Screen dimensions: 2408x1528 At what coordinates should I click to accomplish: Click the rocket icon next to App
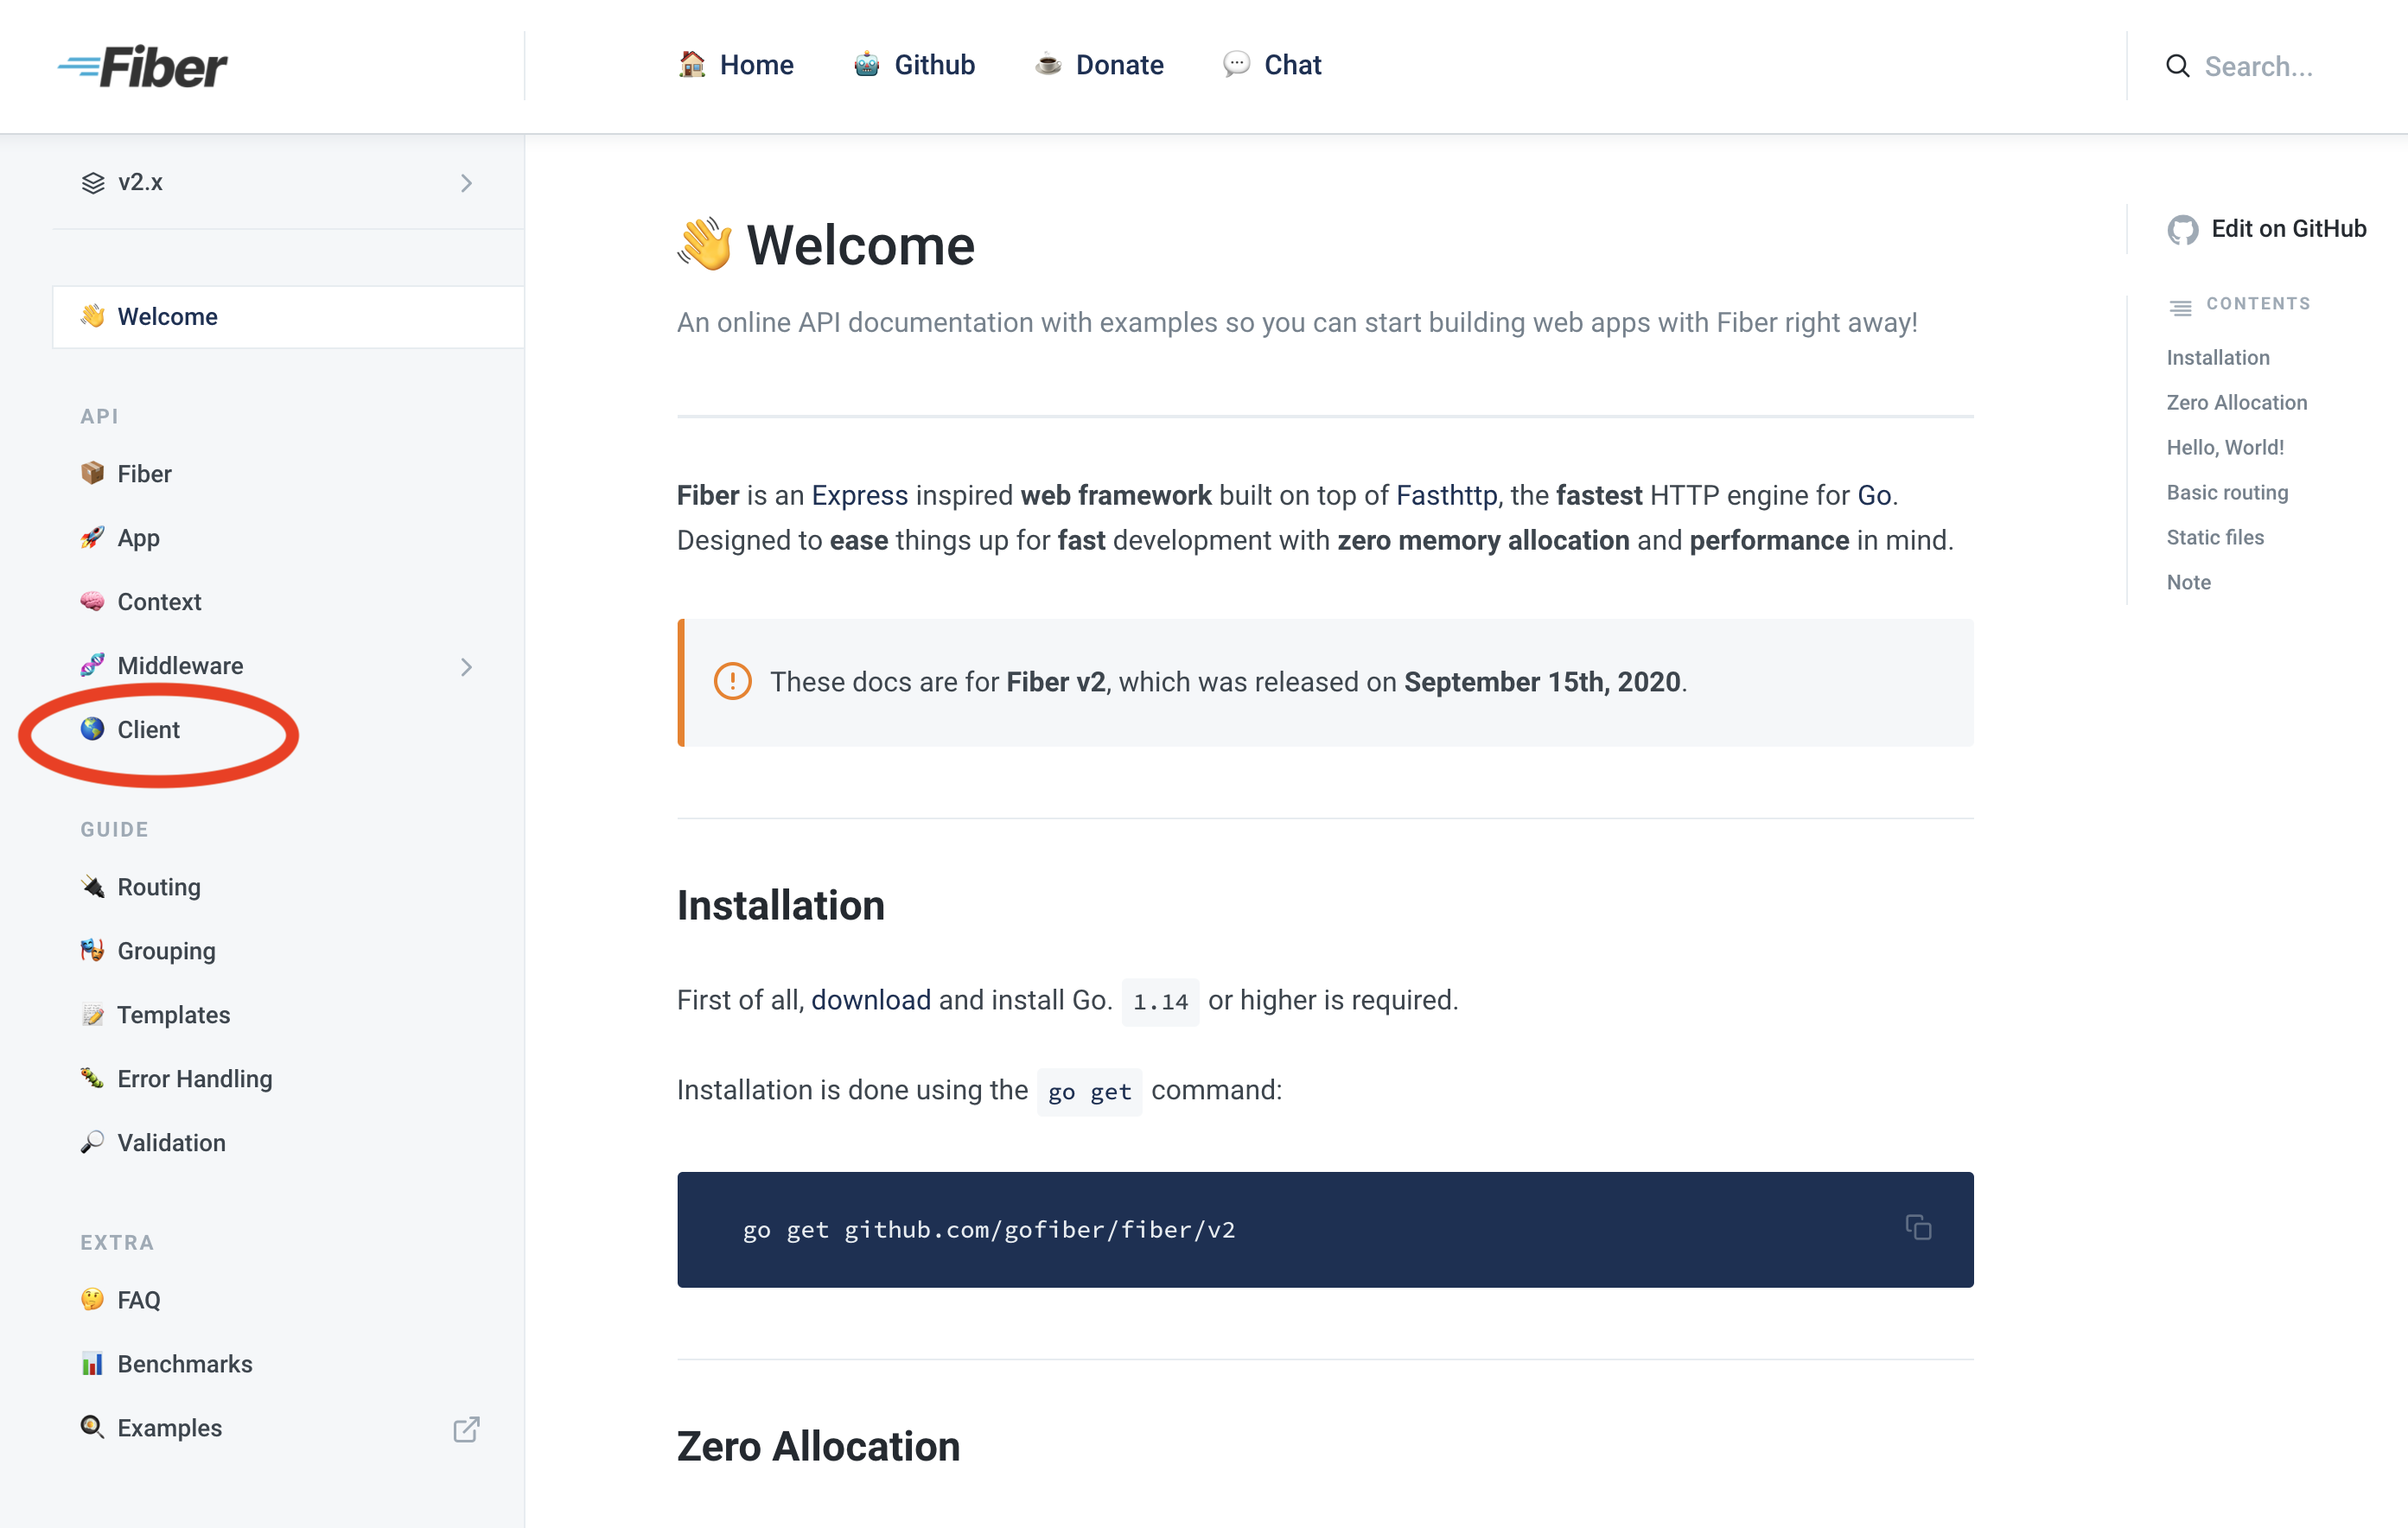point(93,538)
